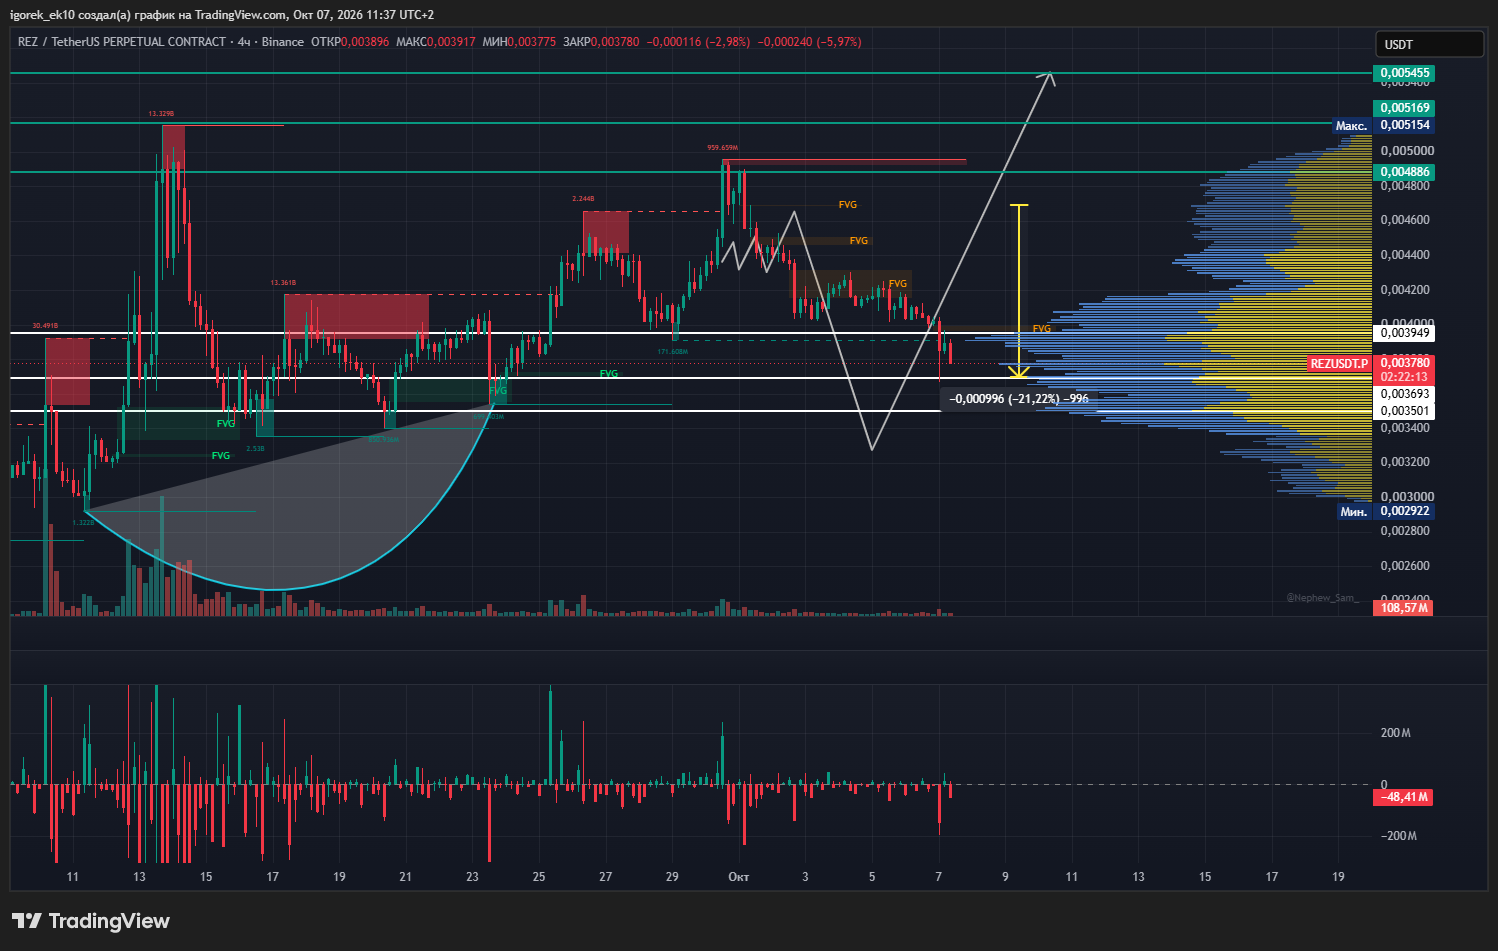Click the 02:22:13 candle countdown timer
This screenshot has width=1498, height=951.
(1405, 377)
